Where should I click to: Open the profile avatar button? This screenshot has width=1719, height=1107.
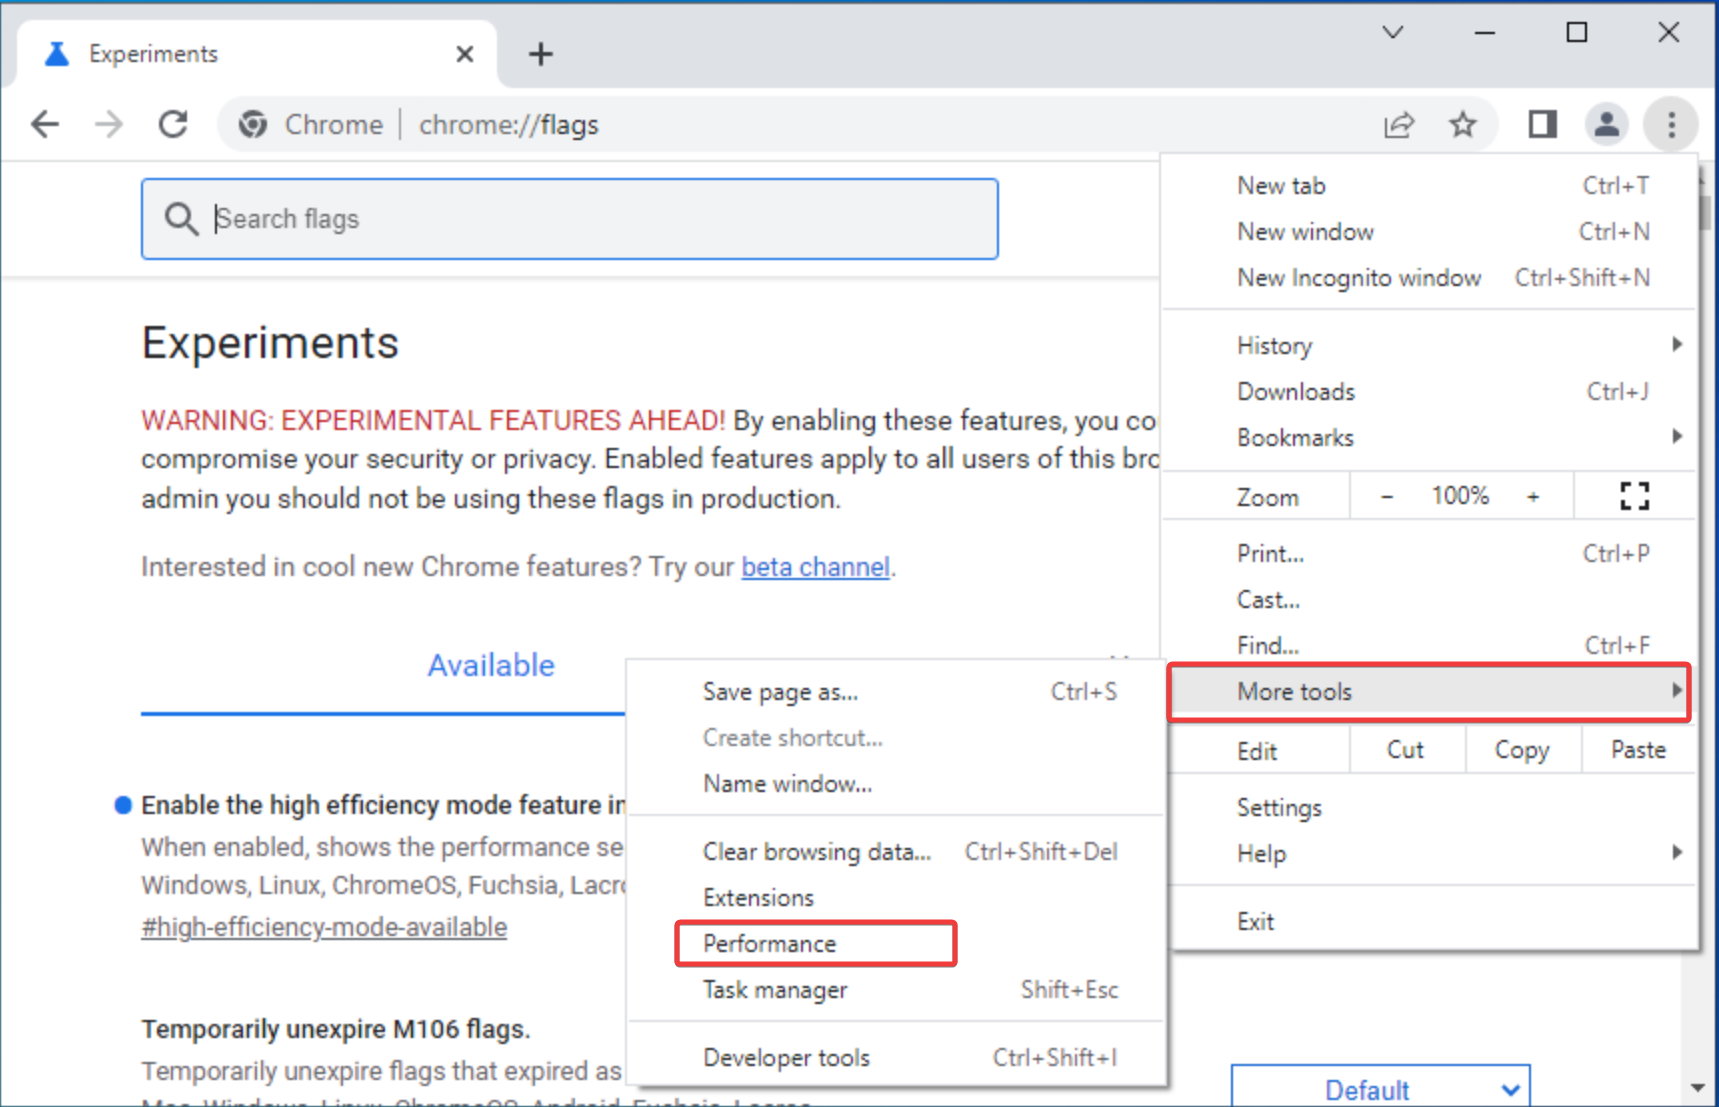coord(1606,125)
